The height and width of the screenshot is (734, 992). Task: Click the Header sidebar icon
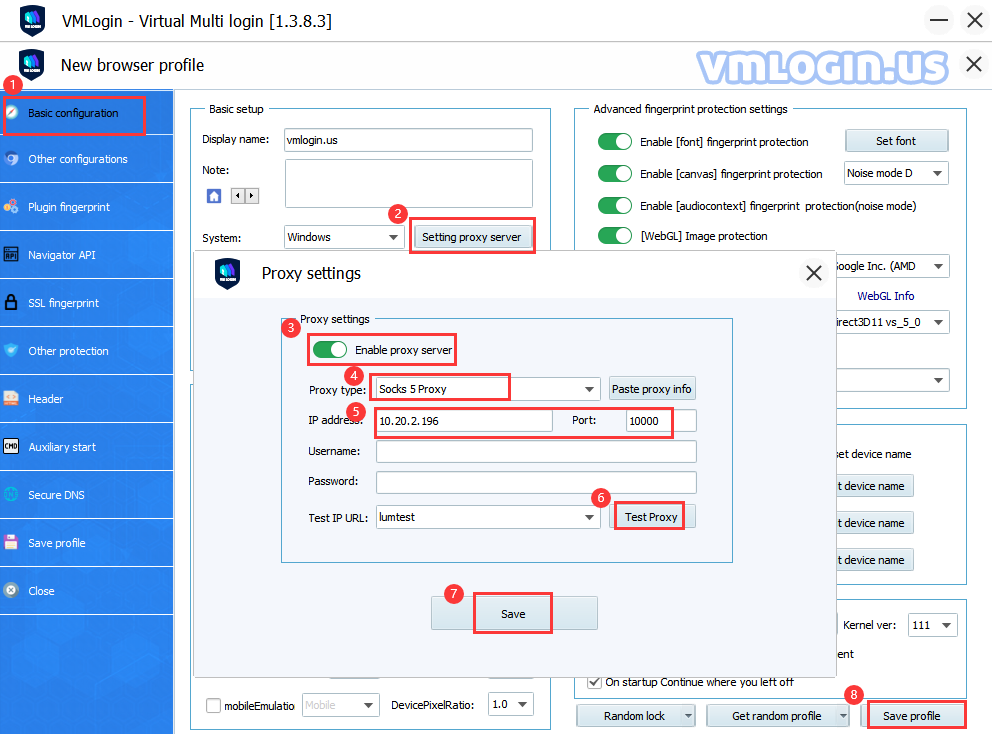point(11,399)
